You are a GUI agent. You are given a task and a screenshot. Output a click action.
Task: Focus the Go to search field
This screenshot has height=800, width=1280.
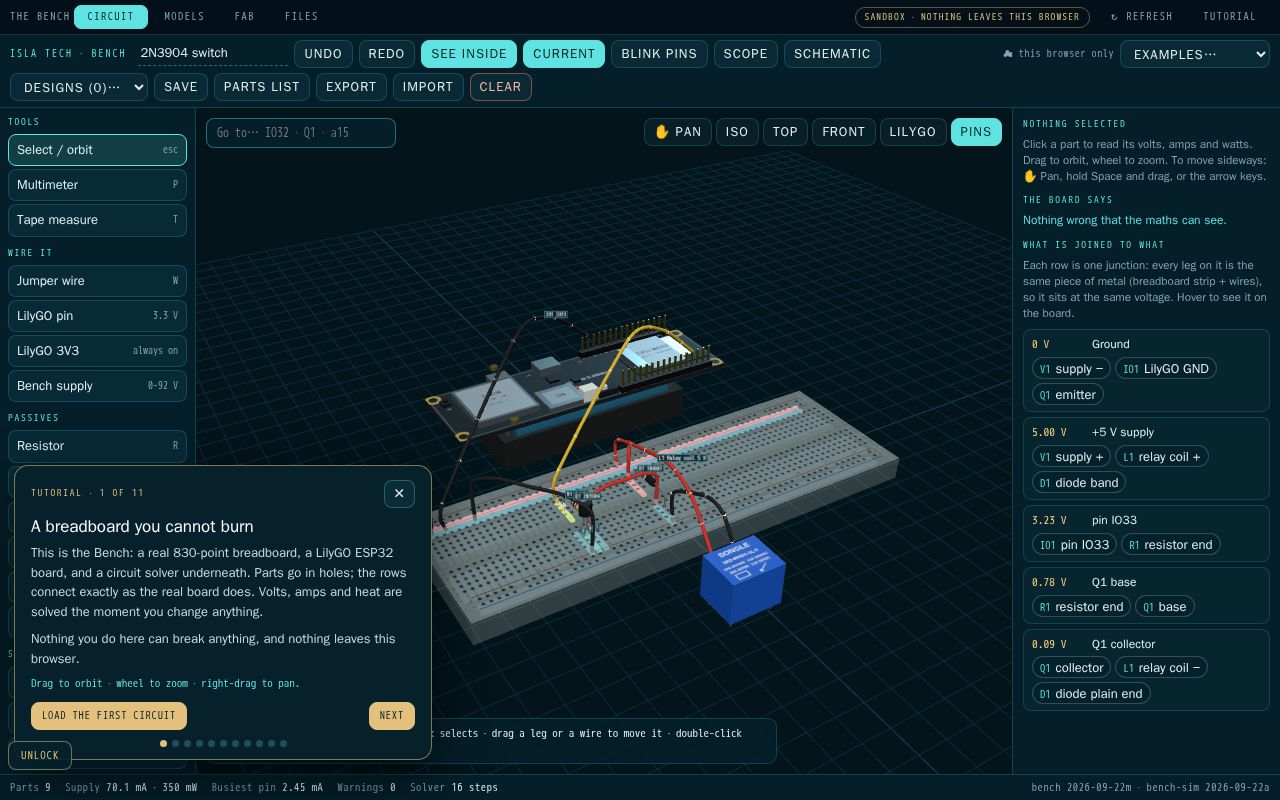click(301, 132)
